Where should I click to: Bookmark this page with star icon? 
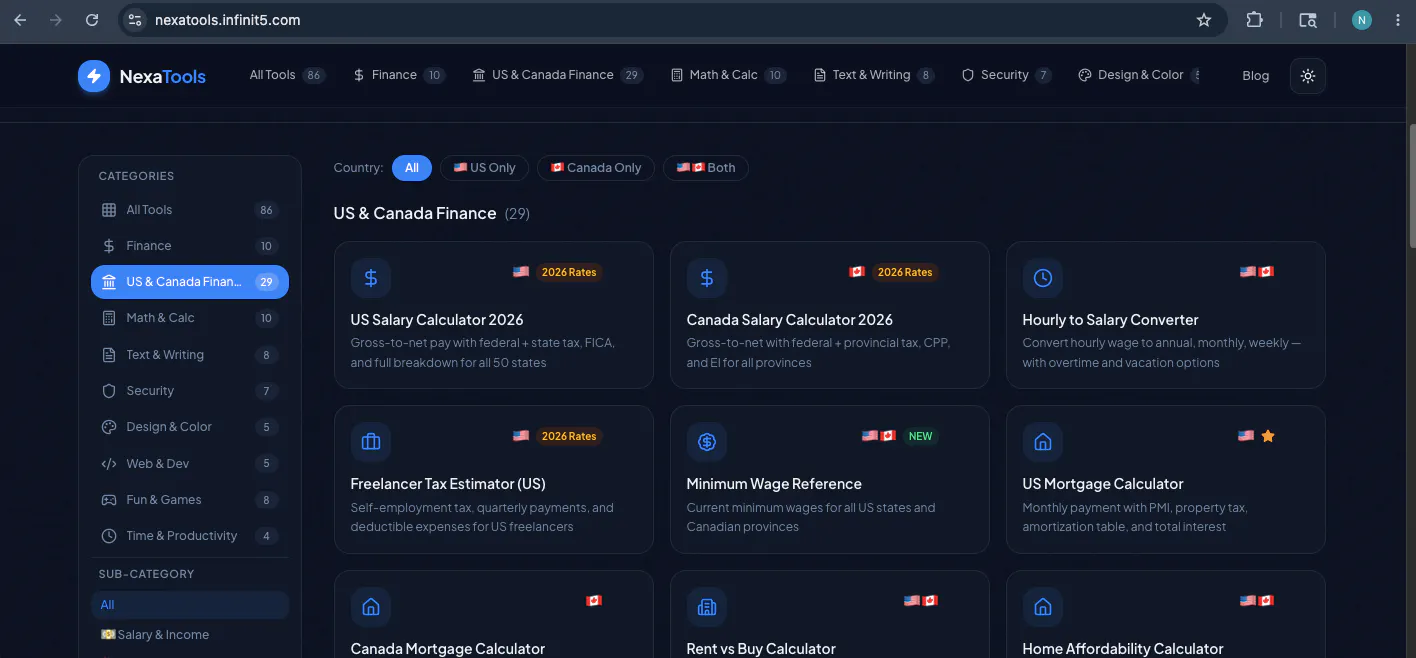(1204, 20)
